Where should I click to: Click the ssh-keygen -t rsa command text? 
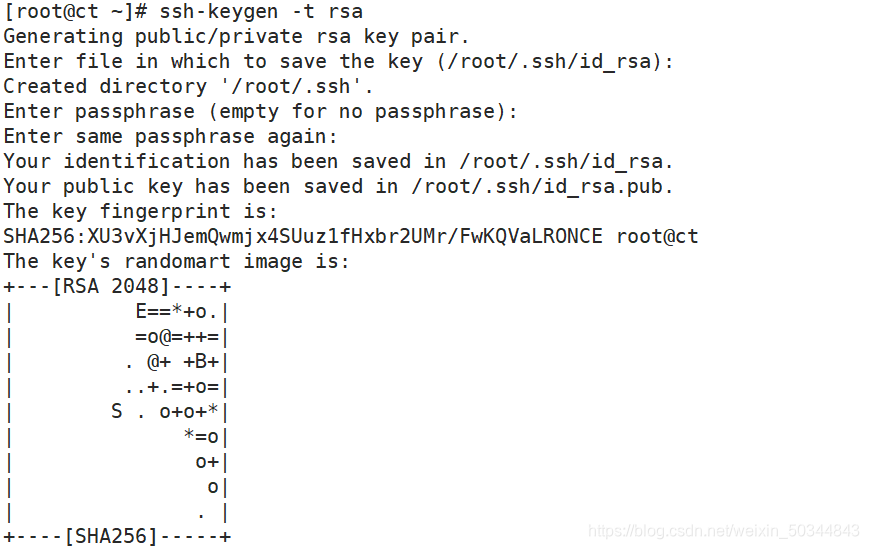[261, 12]
